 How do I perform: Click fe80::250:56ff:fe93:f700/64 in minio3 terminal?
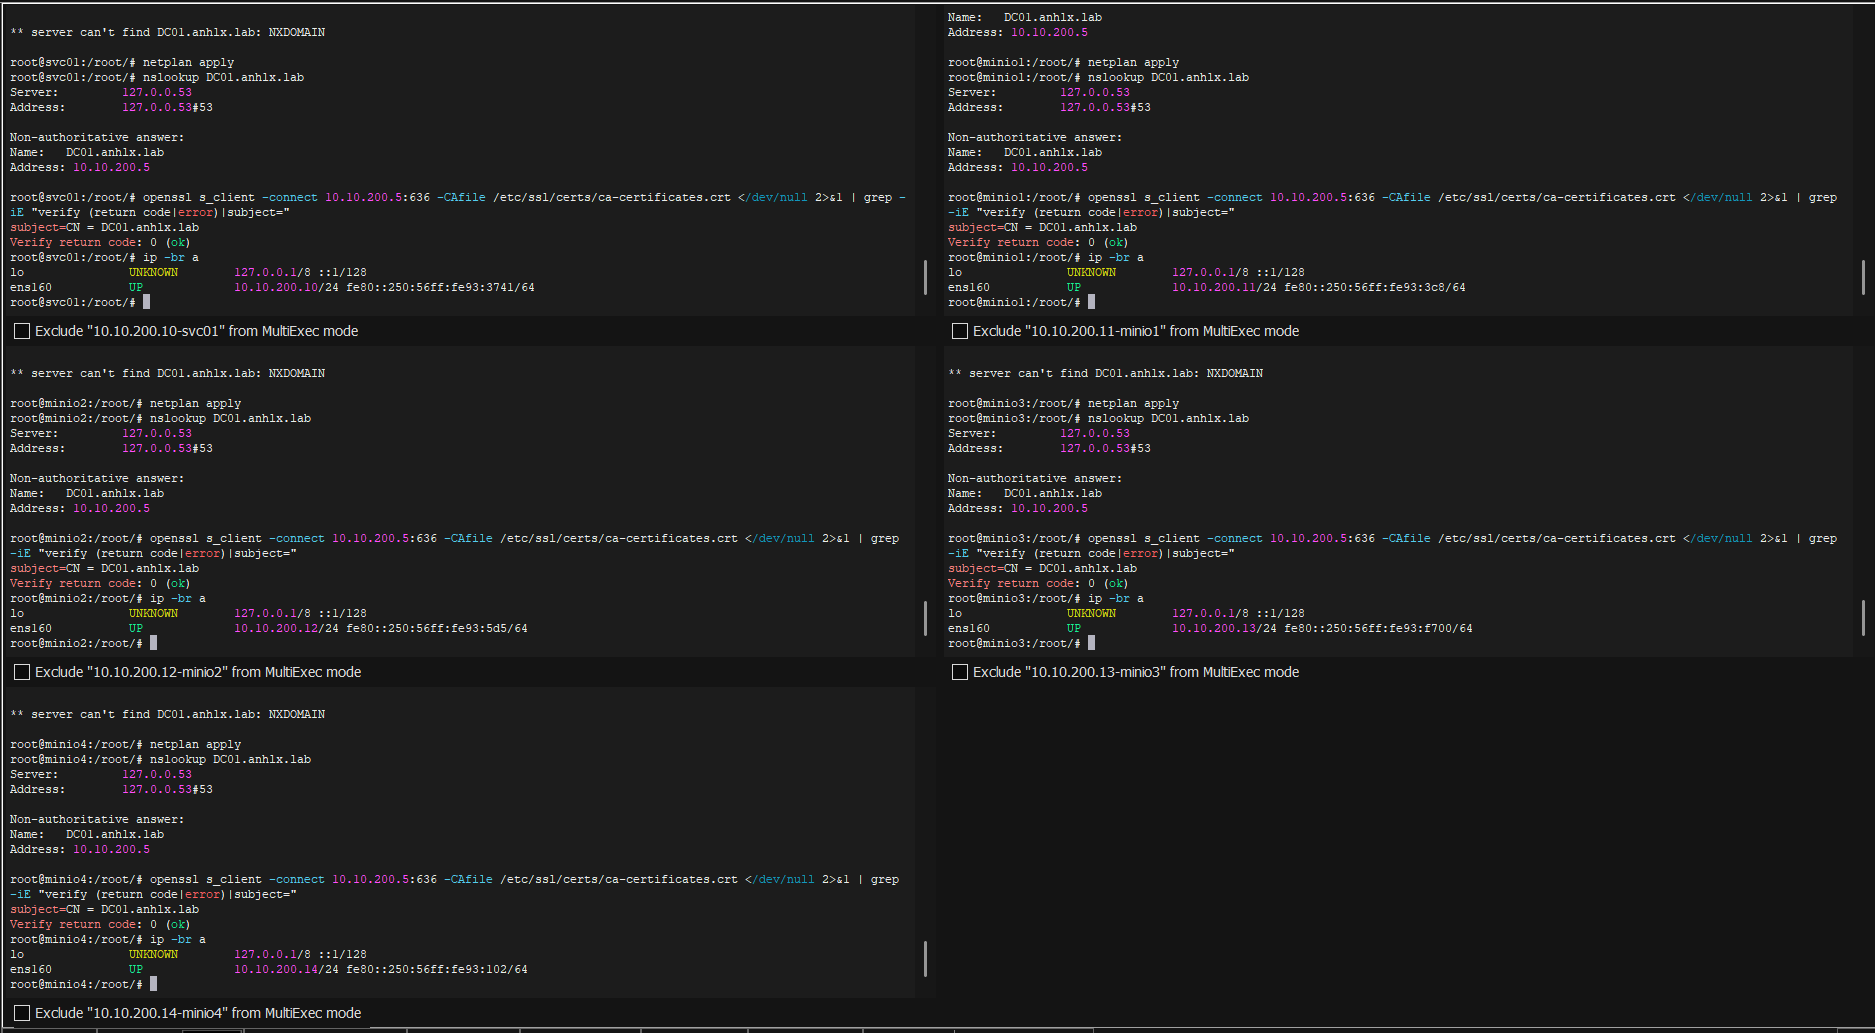point(1378,629)
